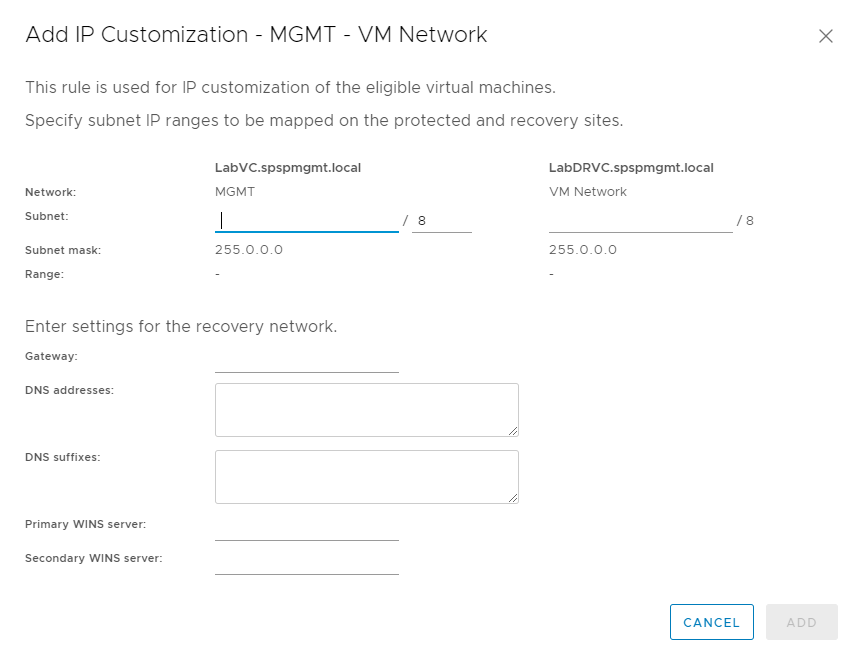This screenshot has width=858, height=662.
Task: Focus the Primary WINS server field
Action: (306, 528)
